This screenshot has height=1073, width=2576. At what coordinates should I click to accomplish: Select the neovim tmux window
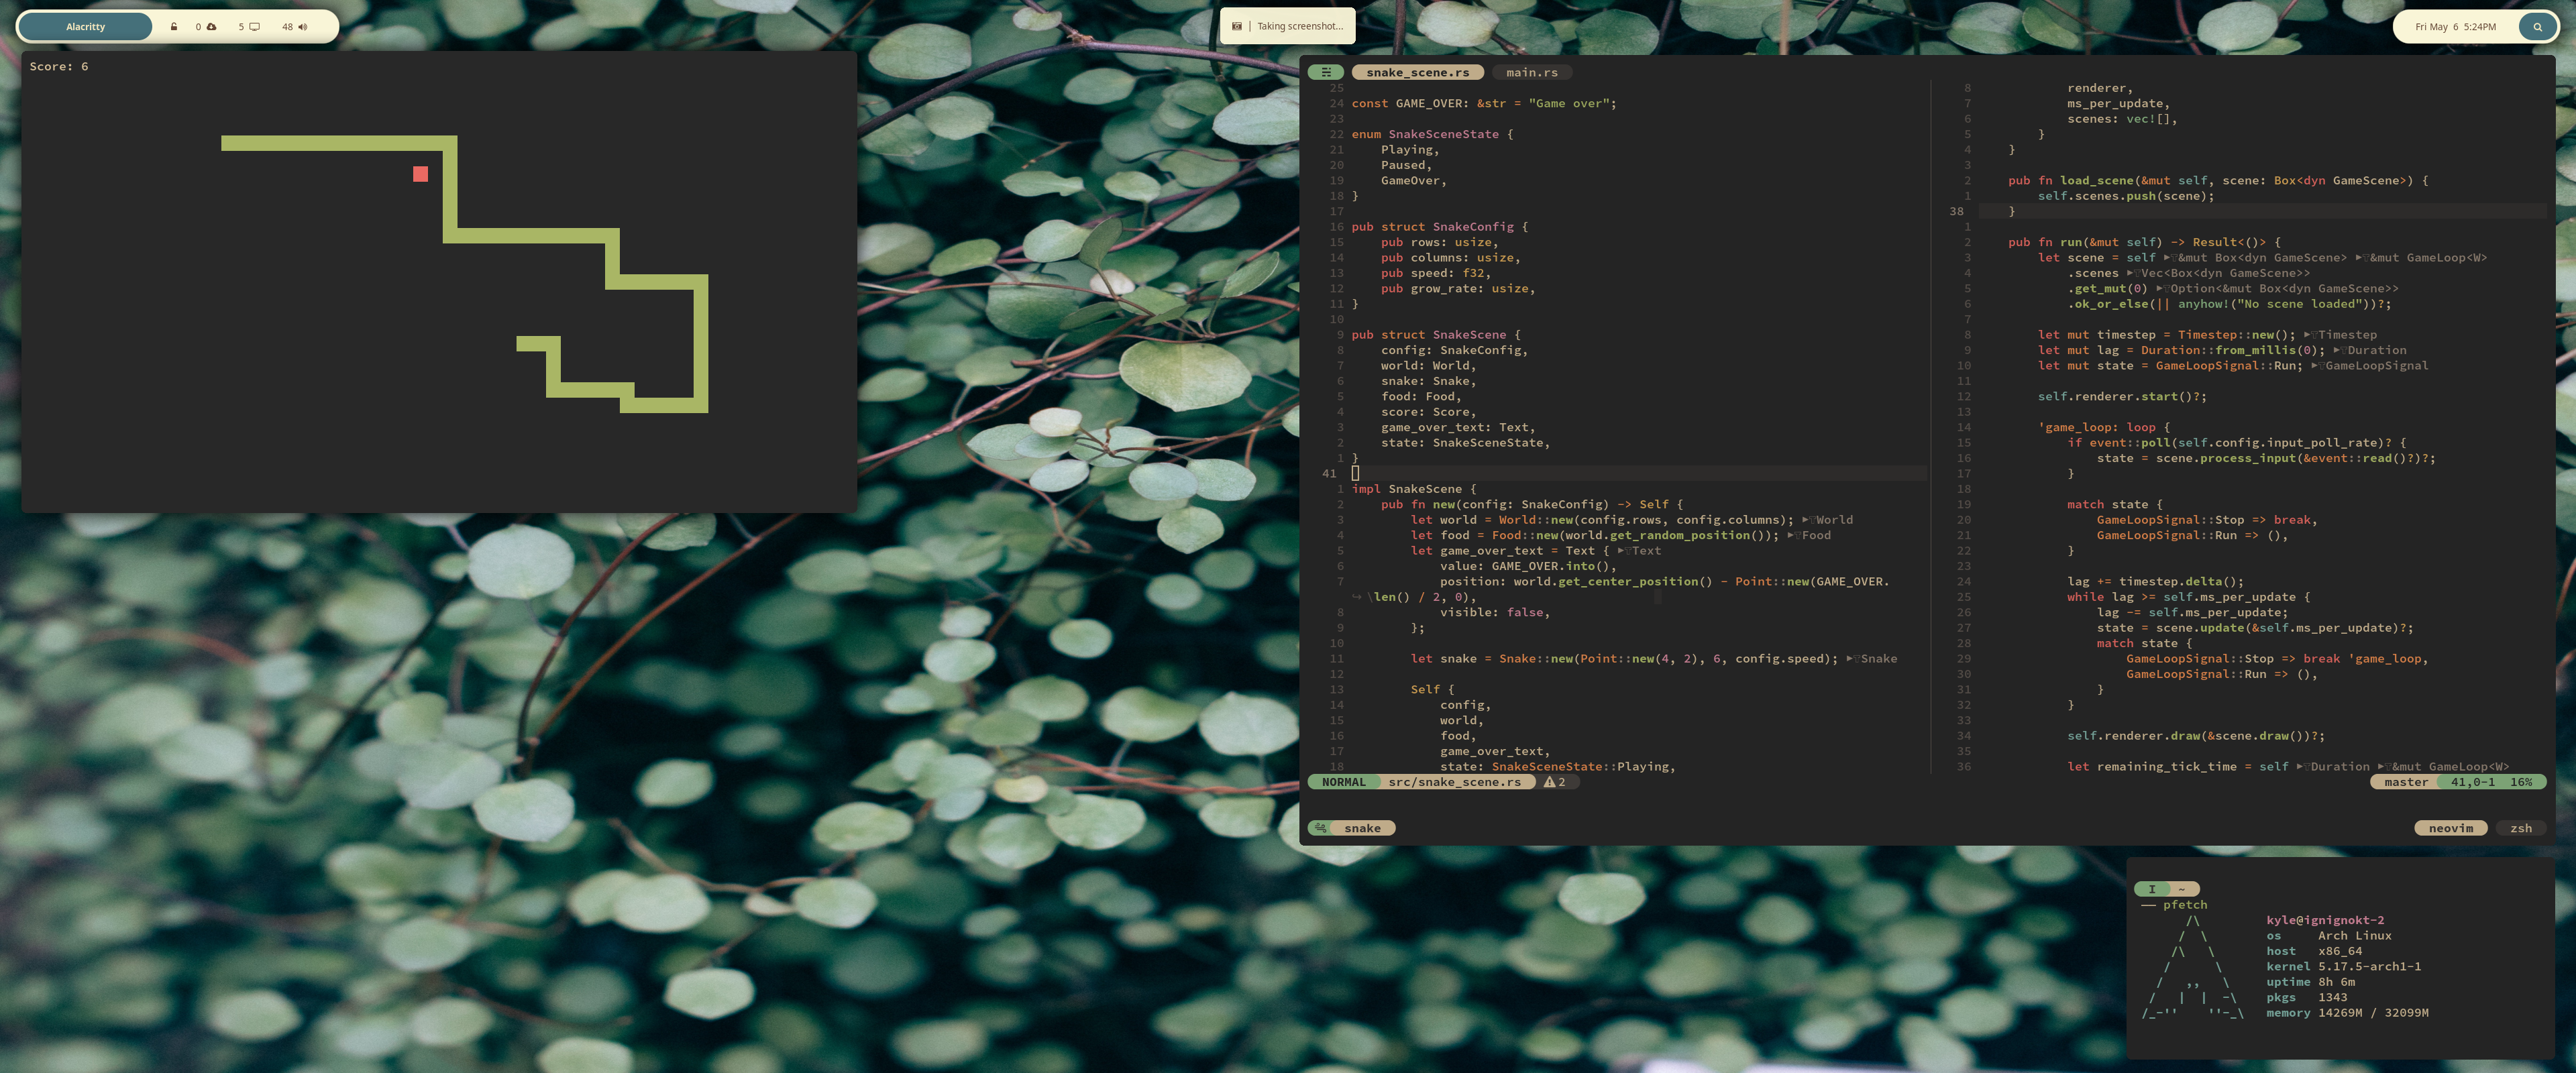(2450, 828)
